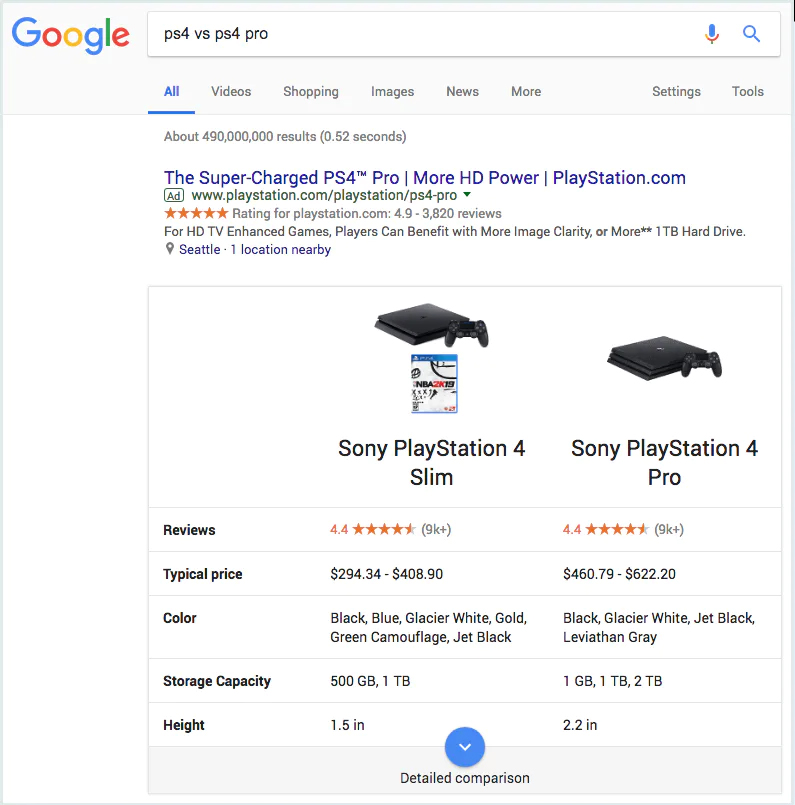The image size is (795, 805).
Task: Click the $460.79 - $622.20 price range
Action: tap(619, 573)
